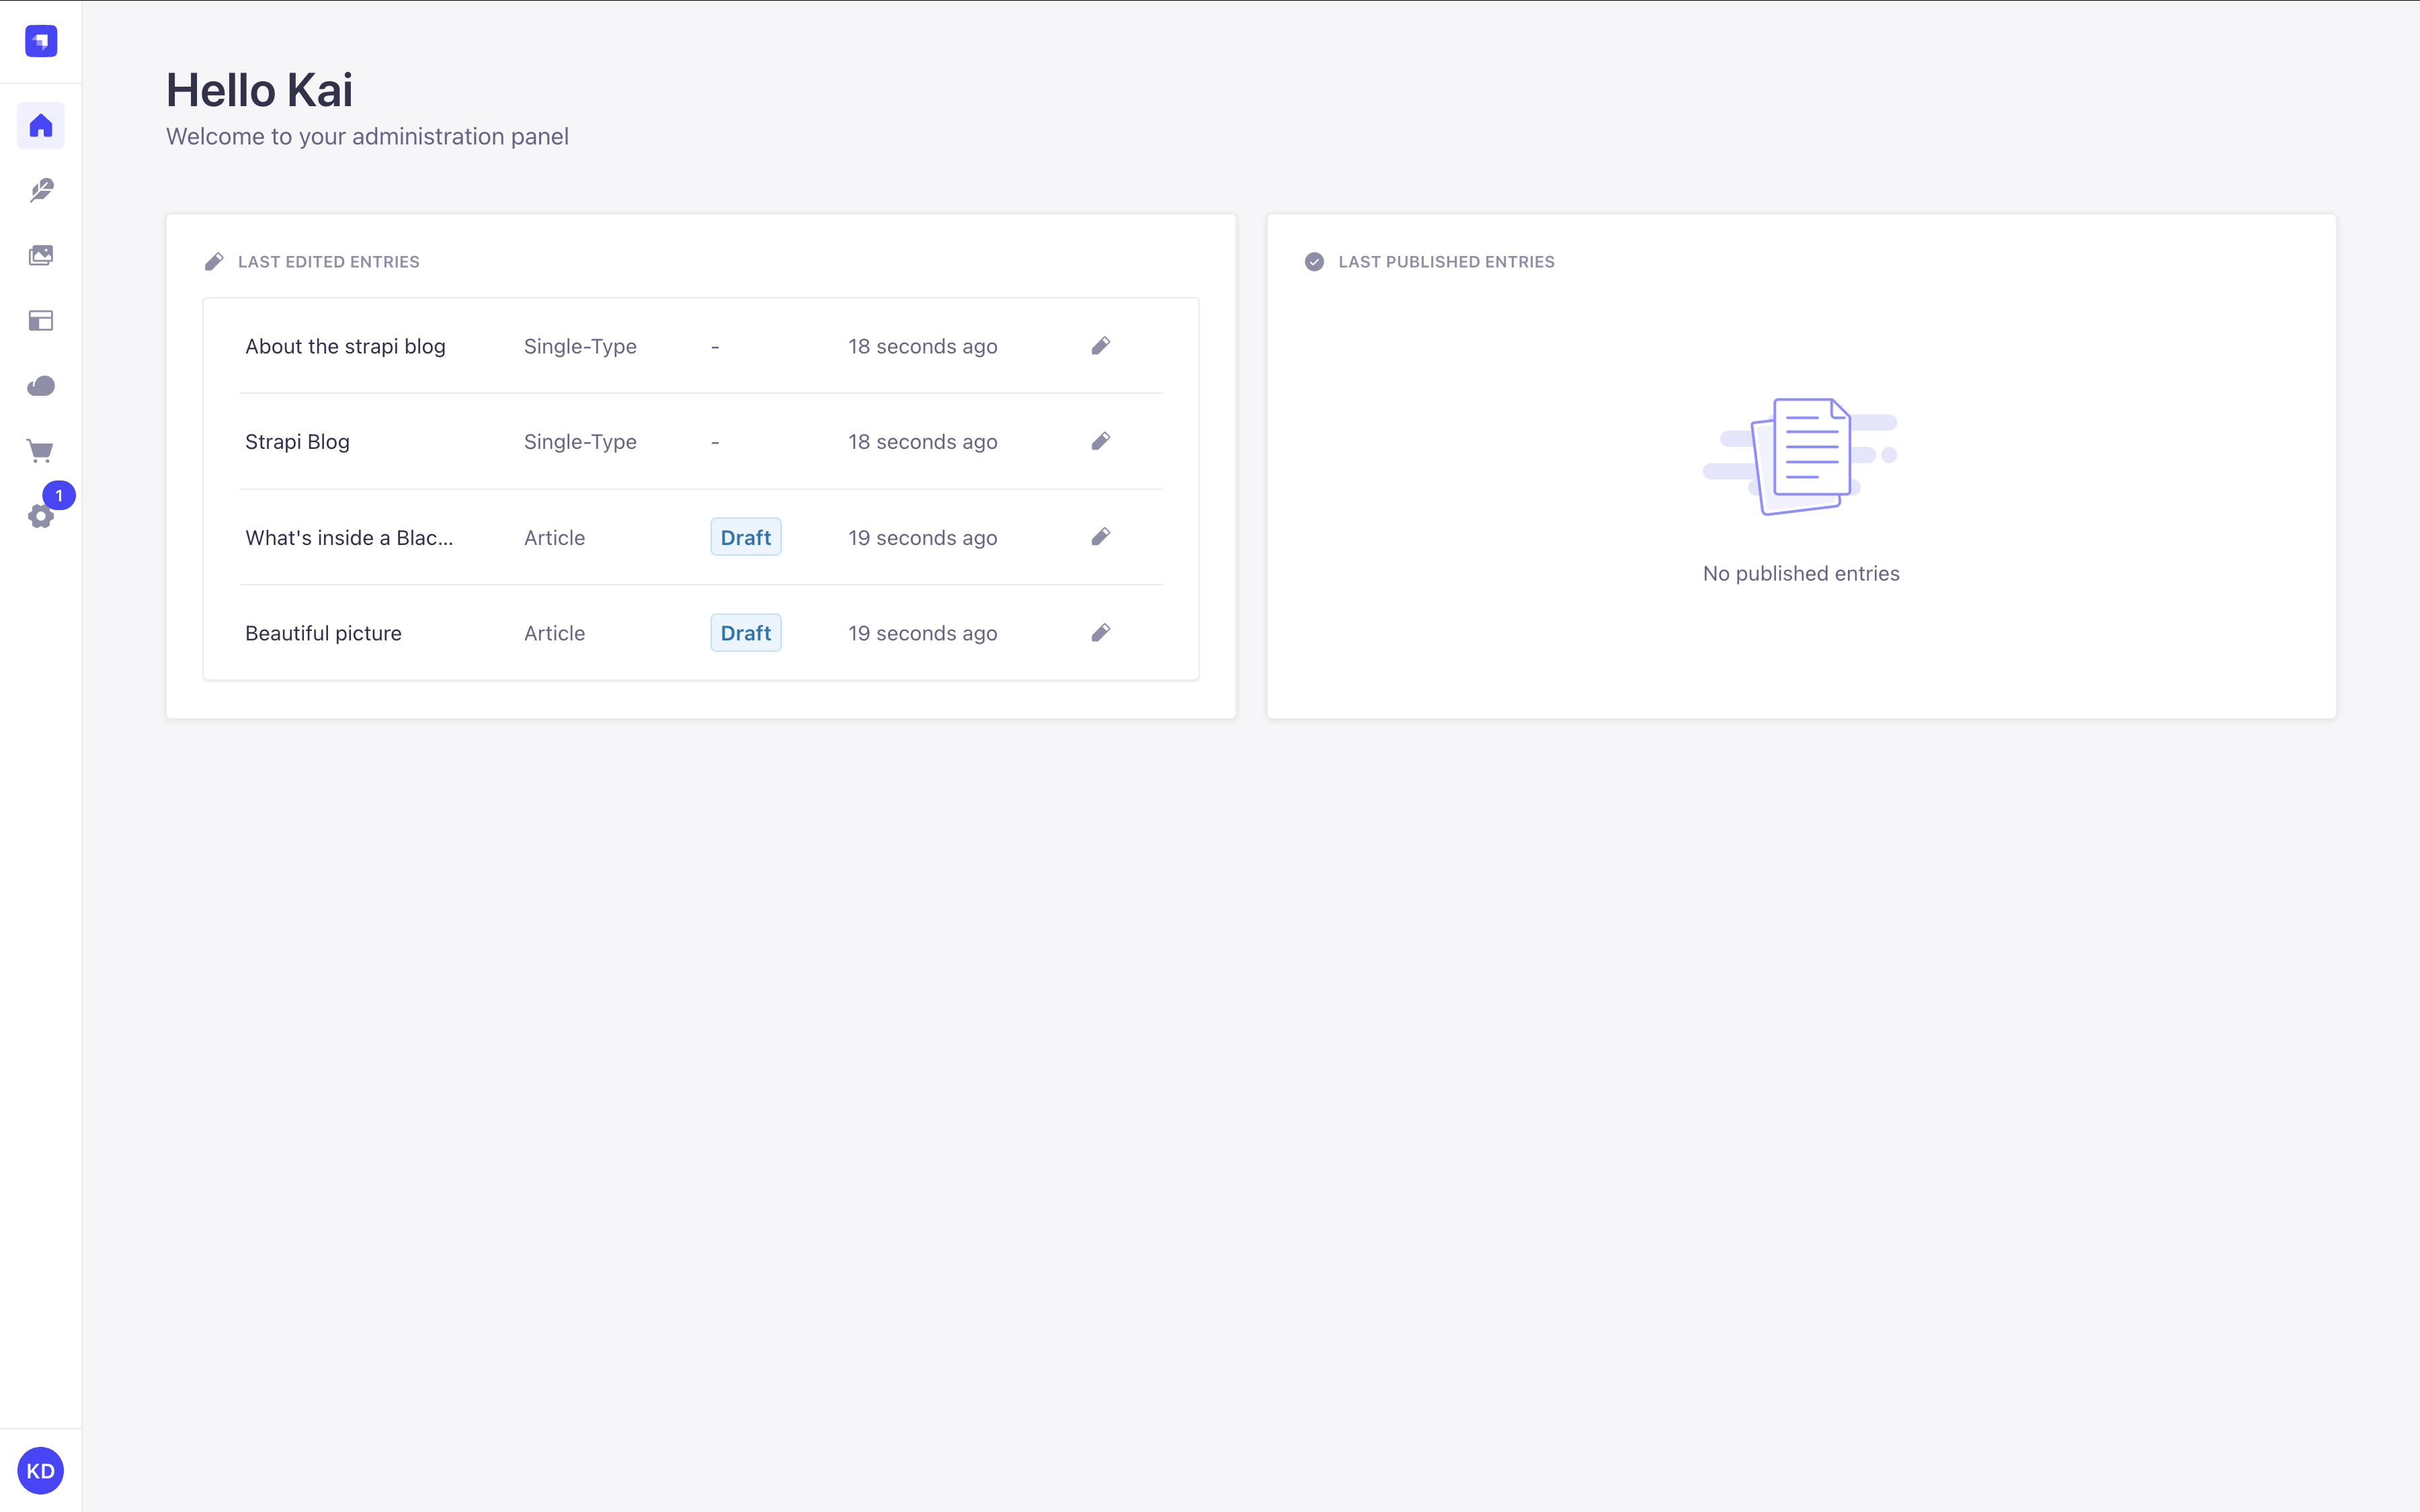
Task: Click the Strapi logo at top
Action: click(40, 41)
